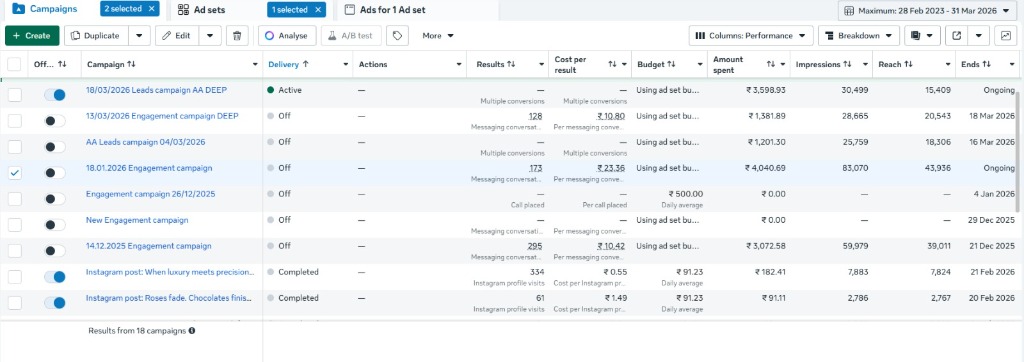Open 18/03/2026 Leads campaign AA DEEP link
This screenshot has height=362, width=1024.
tap(157, 90)
